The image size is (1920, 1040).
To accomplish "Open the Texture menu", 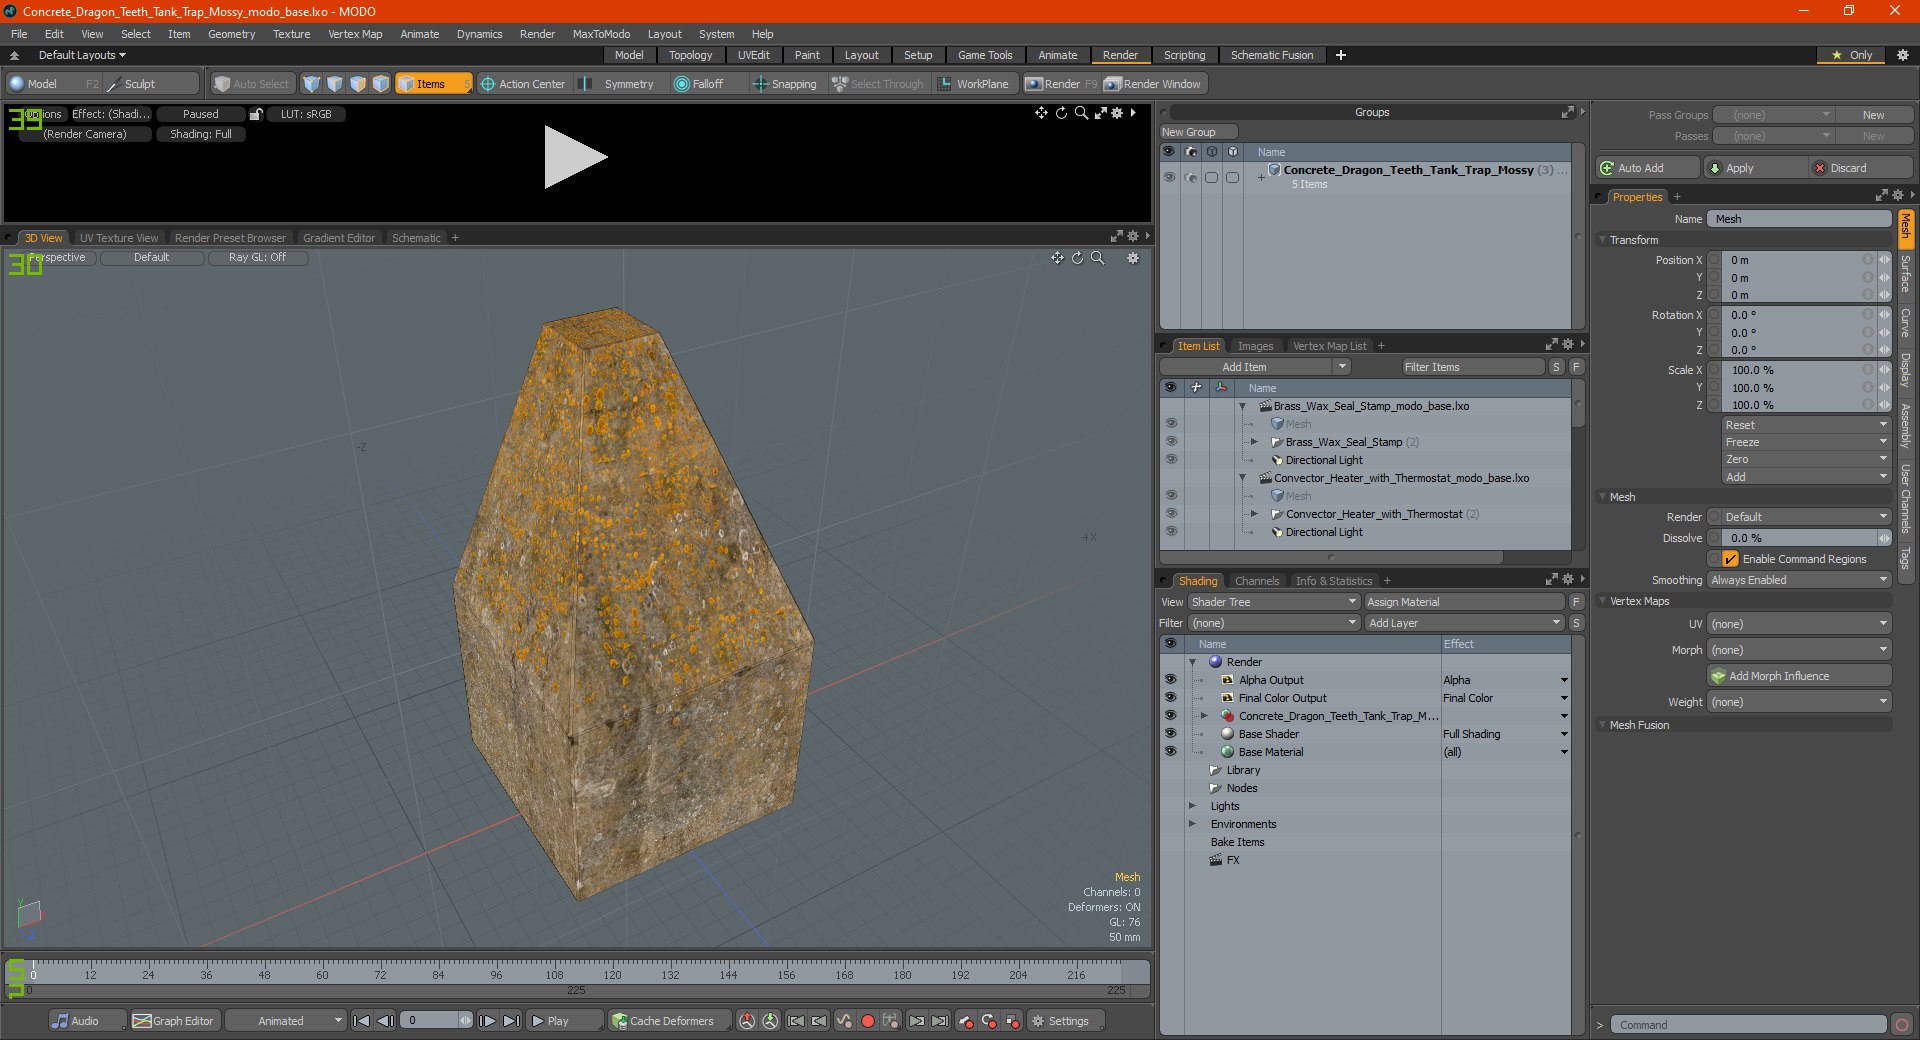I will click(291, 34).
